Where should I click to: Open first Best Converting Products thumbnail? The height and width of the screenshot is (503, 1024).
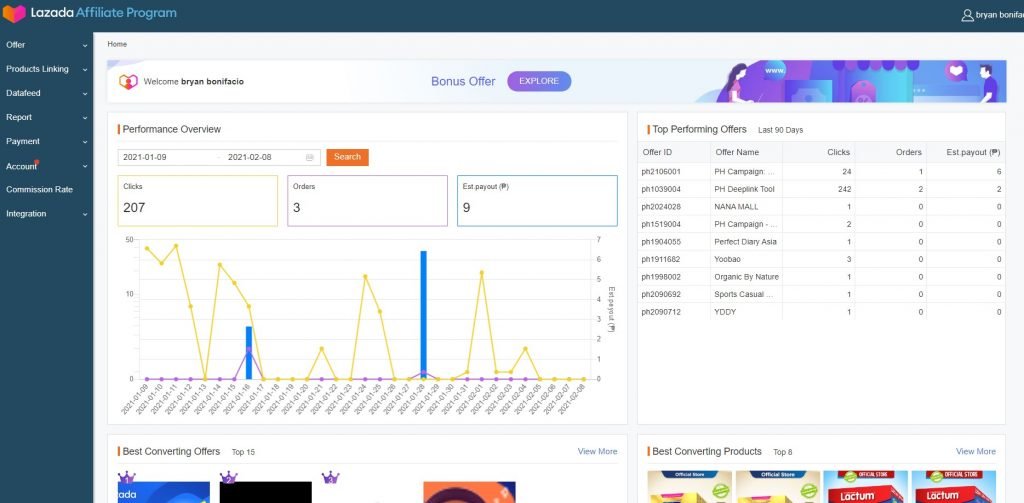[x=690, y=487]
